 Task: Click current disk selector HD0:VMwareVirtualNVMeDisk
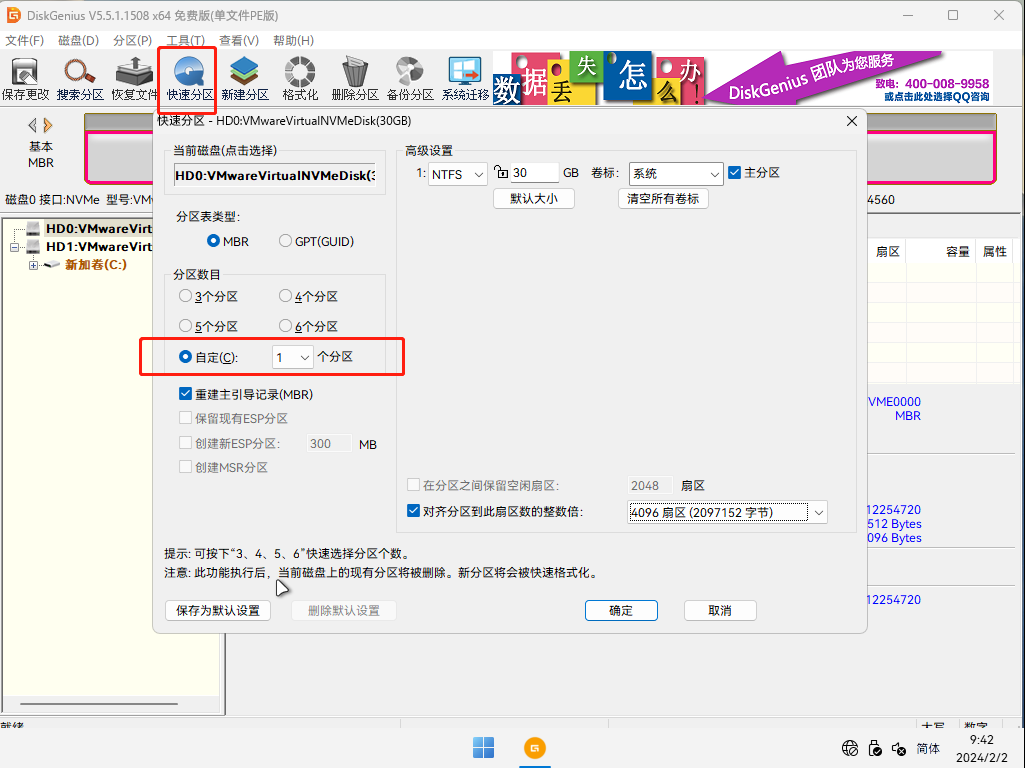(275, 175)
